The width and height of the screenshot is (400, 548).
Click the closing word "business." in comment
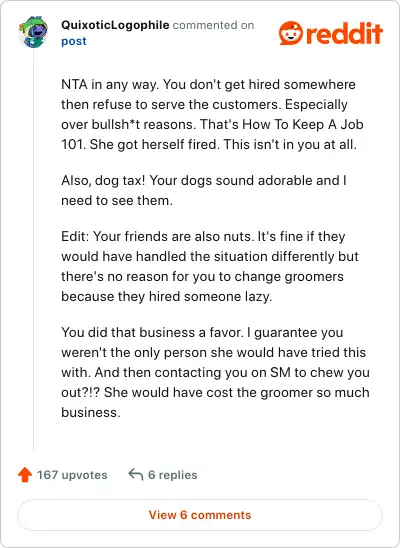91,412
